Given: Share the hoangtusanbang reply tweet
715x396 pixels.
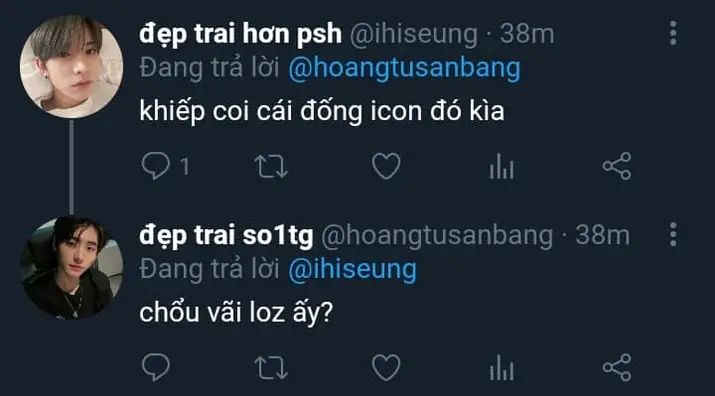Looking at the screenshot, I should [x=617, y=368].
